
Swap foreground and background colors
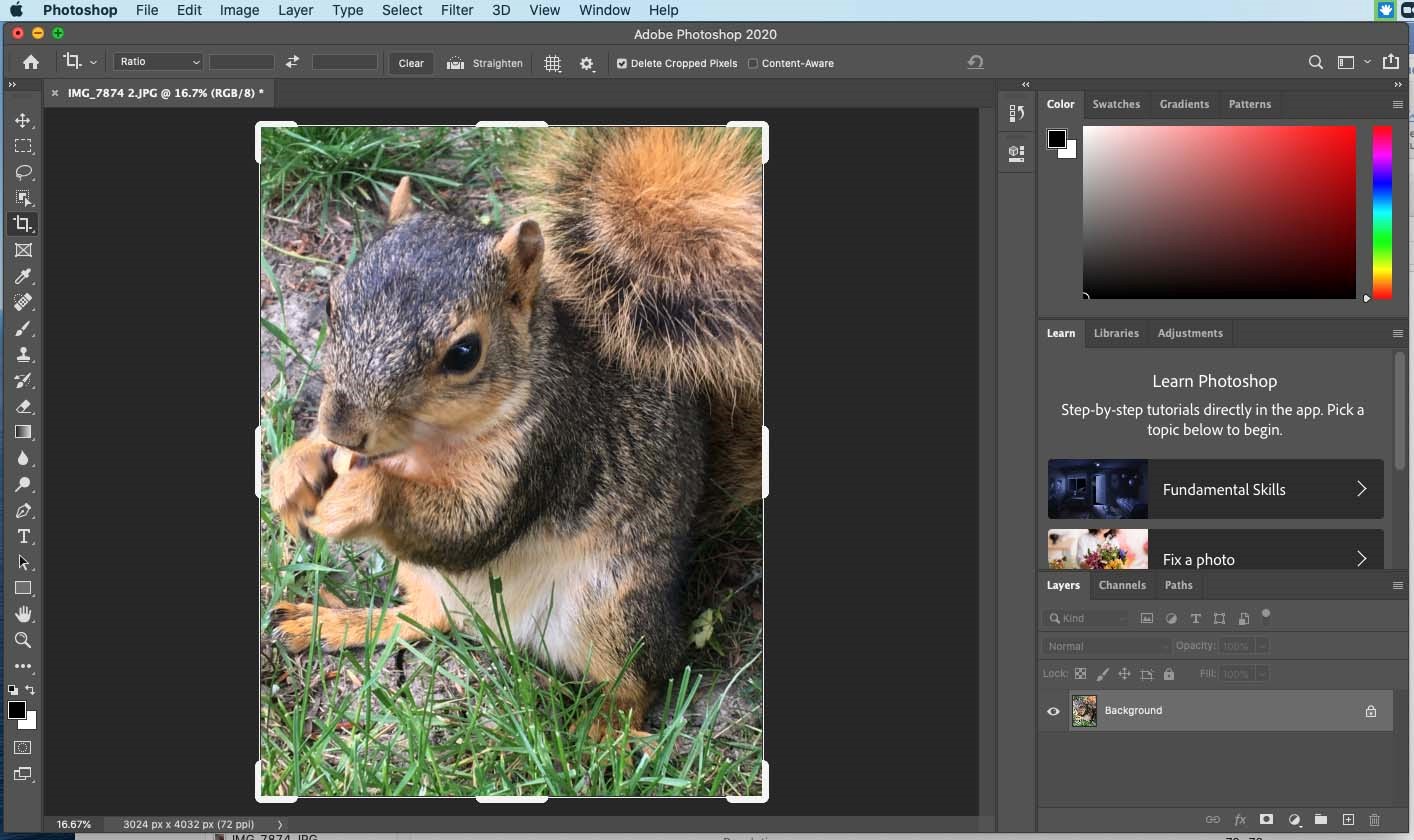(x=31, y=690)
